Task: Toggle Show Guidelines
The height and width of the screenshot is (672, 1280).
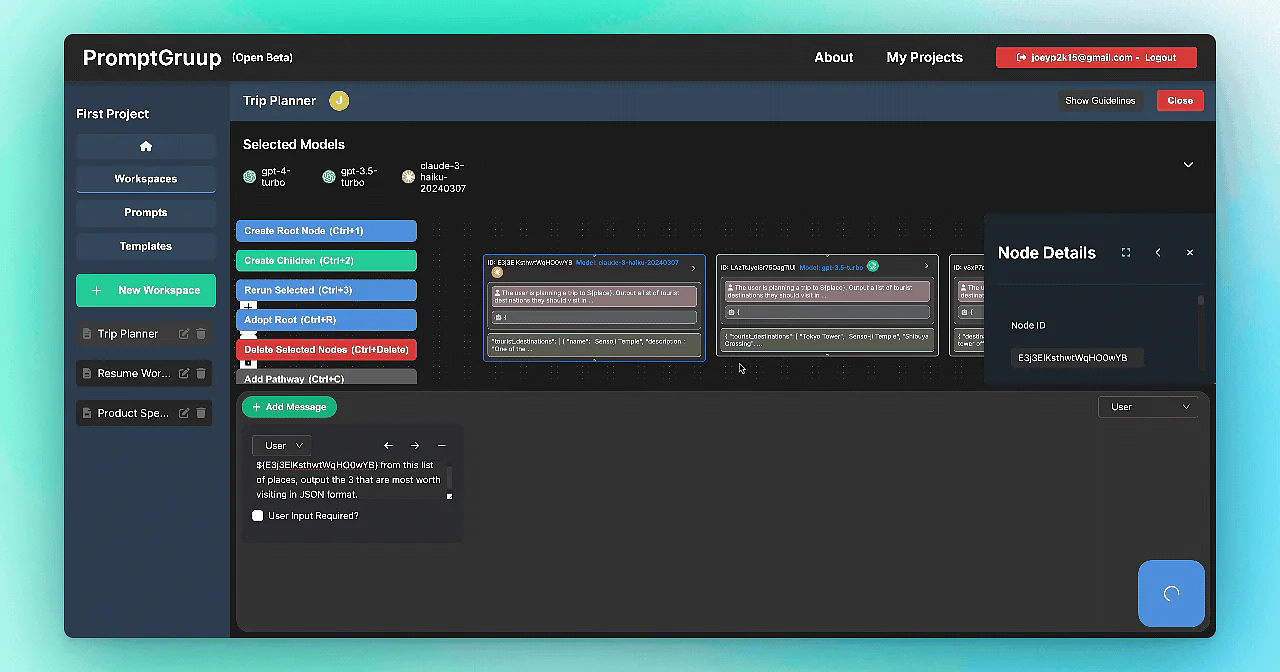Action: tap(1100, 100)
